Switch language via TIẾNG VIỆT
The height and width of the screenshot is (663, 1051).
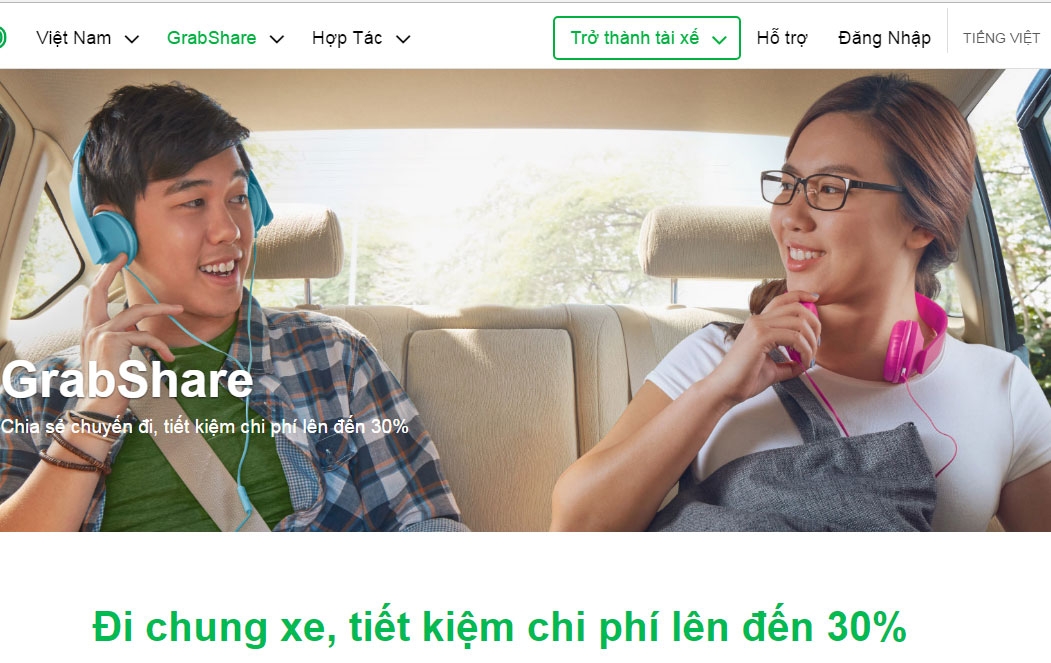1001,38
